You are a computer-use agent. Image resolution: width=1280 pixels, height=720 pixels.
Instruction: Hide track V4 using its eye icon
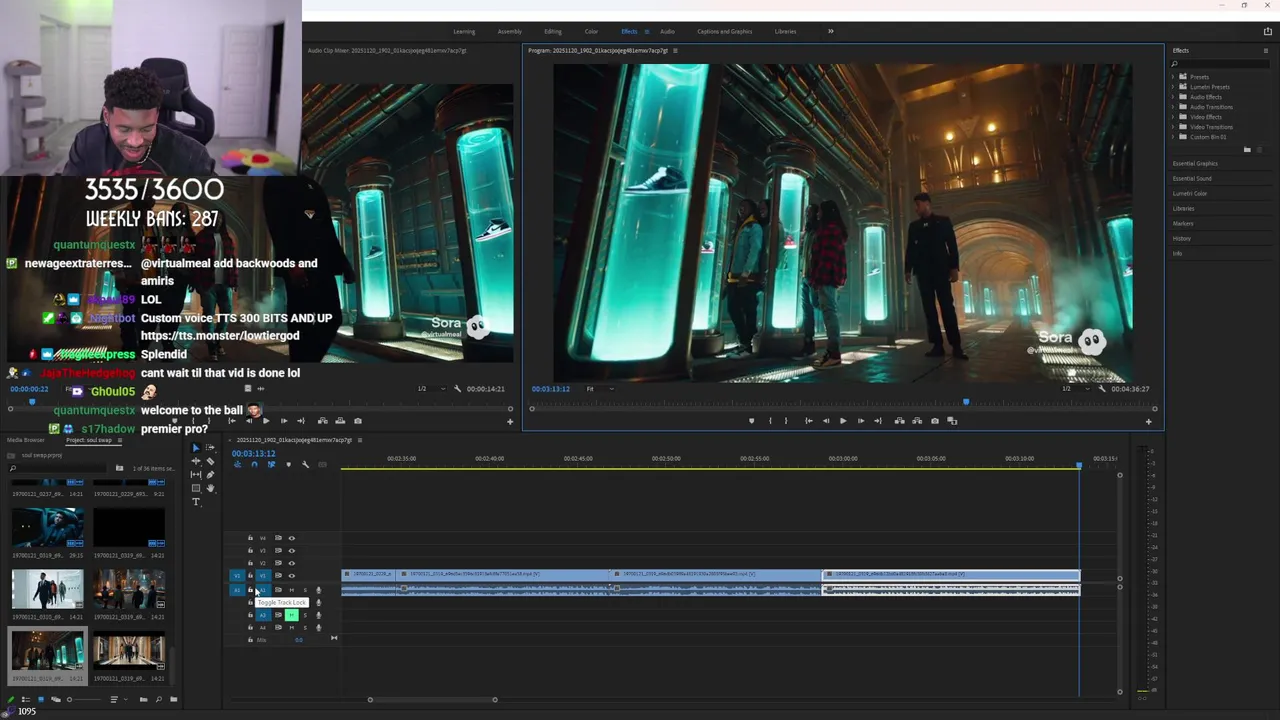coord(292,538)
